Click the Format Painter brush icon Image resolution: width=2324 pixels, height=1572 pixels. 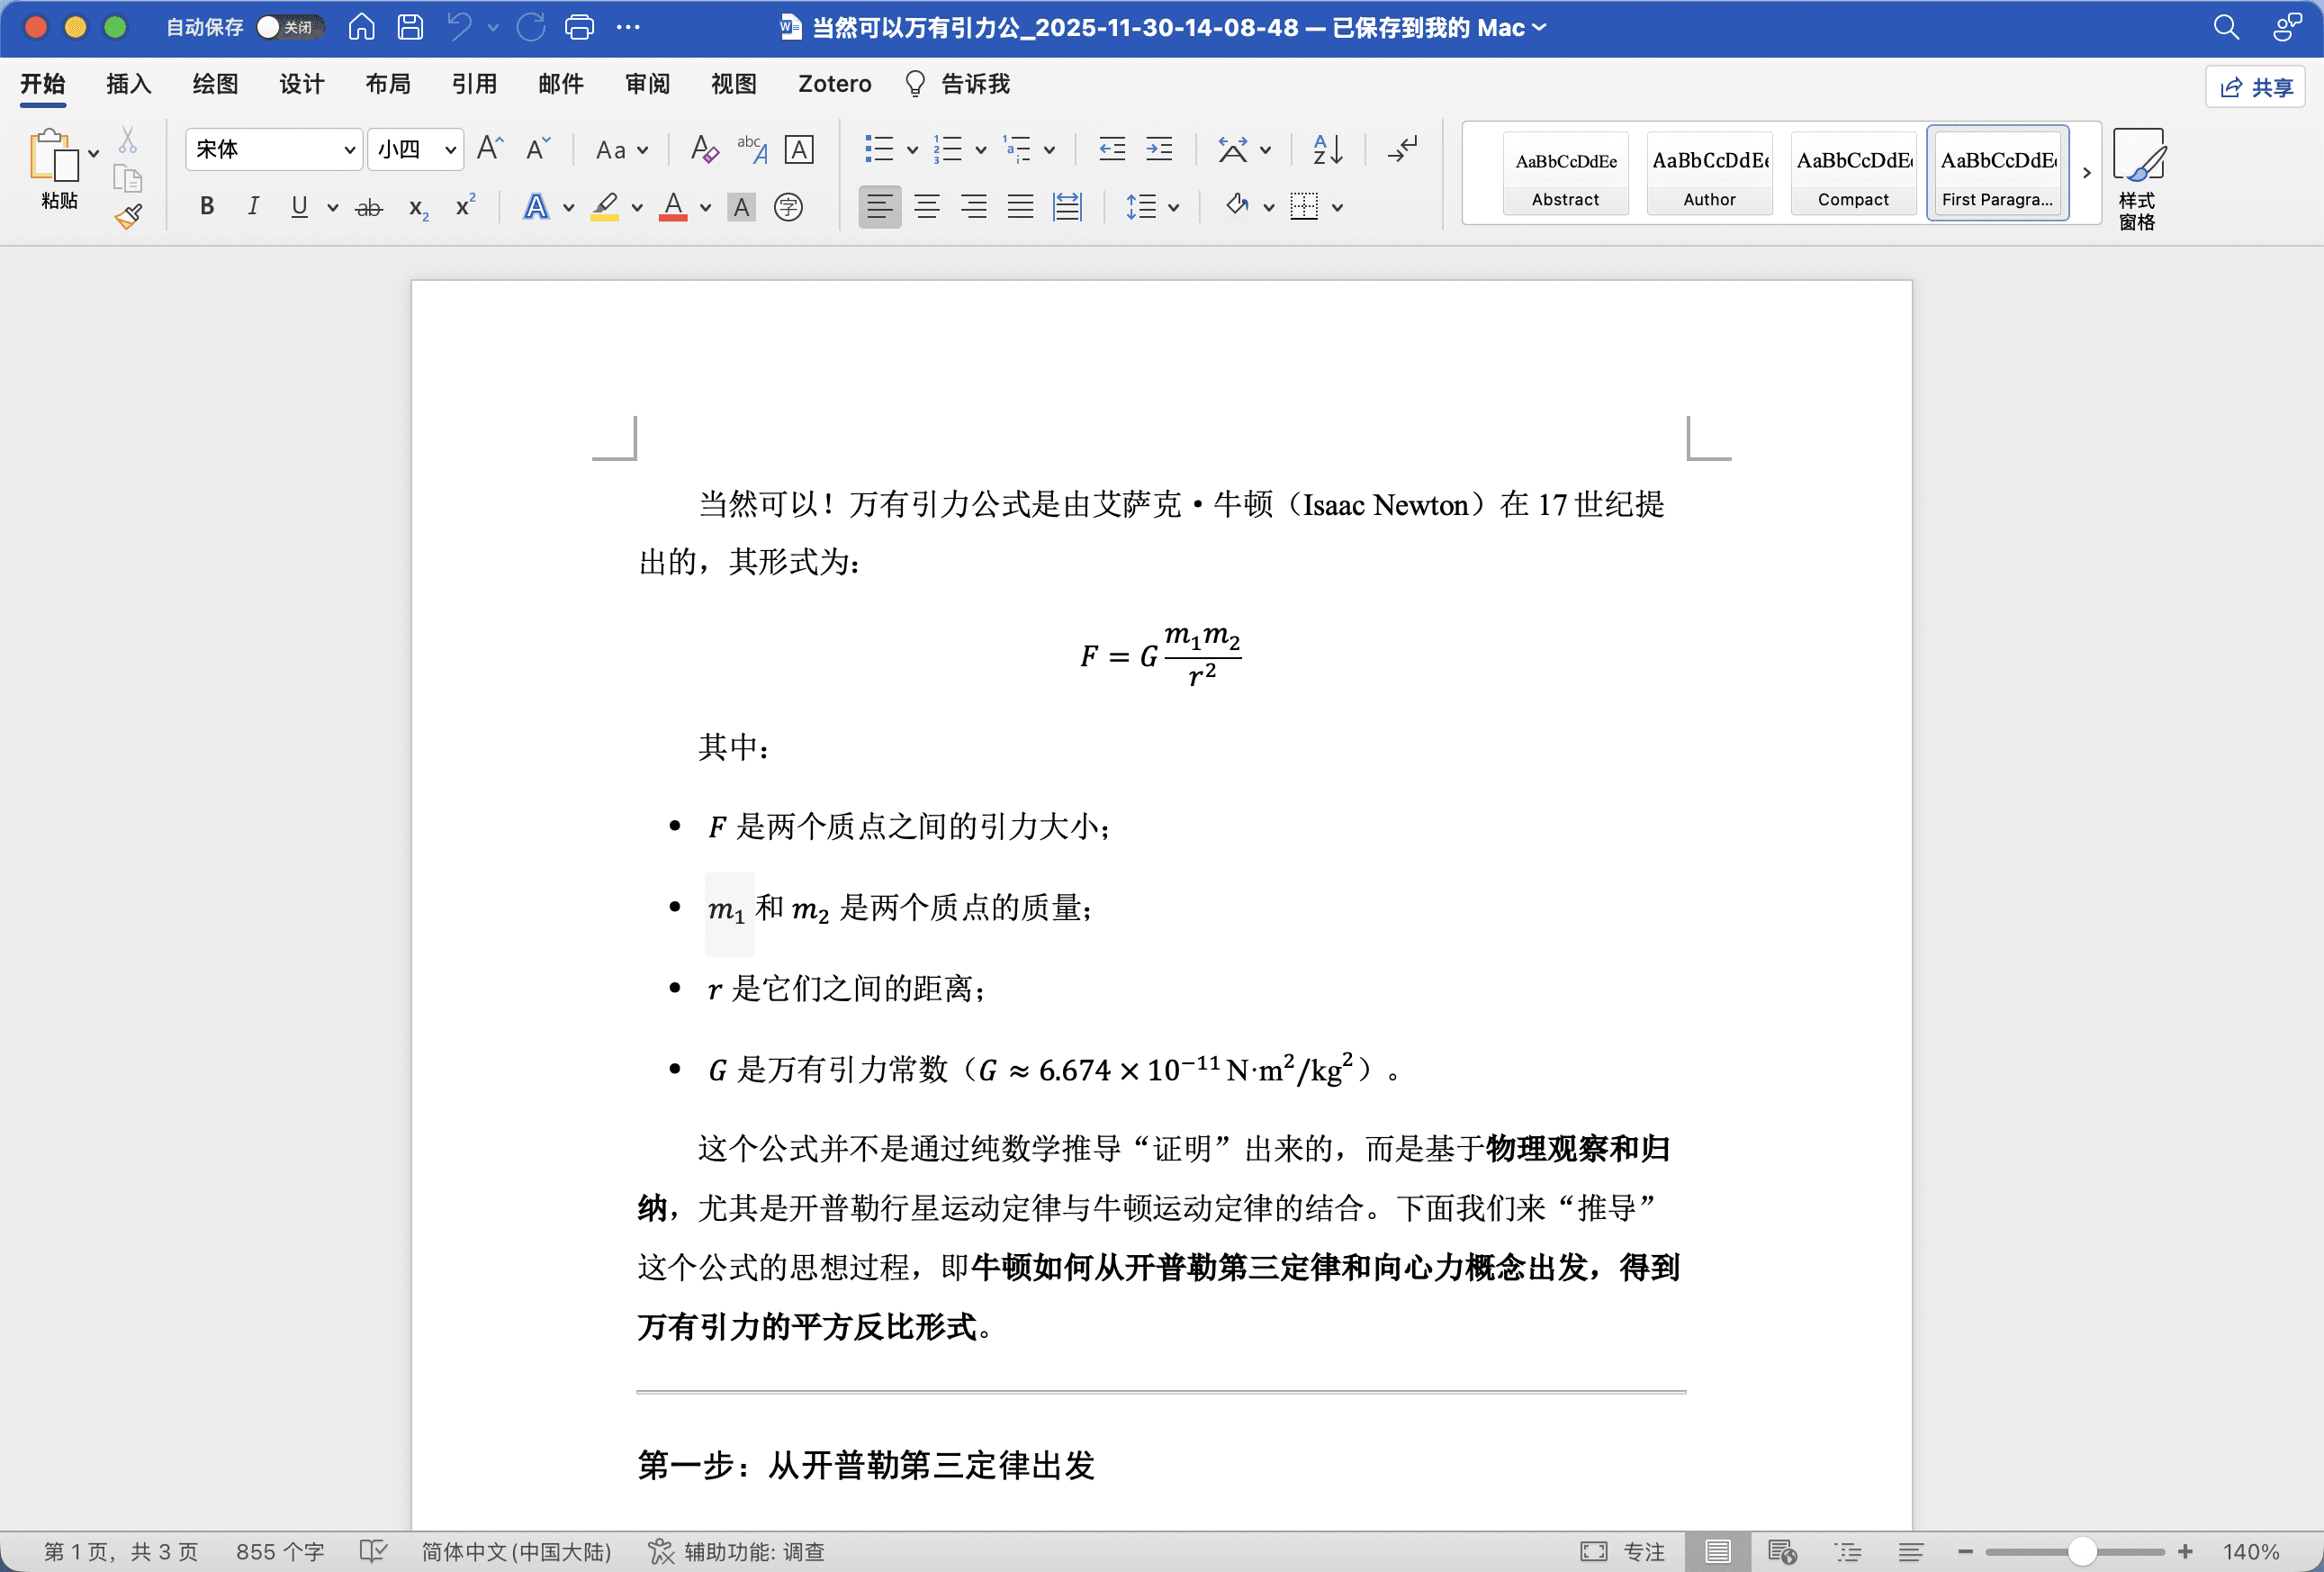point(128,216)
